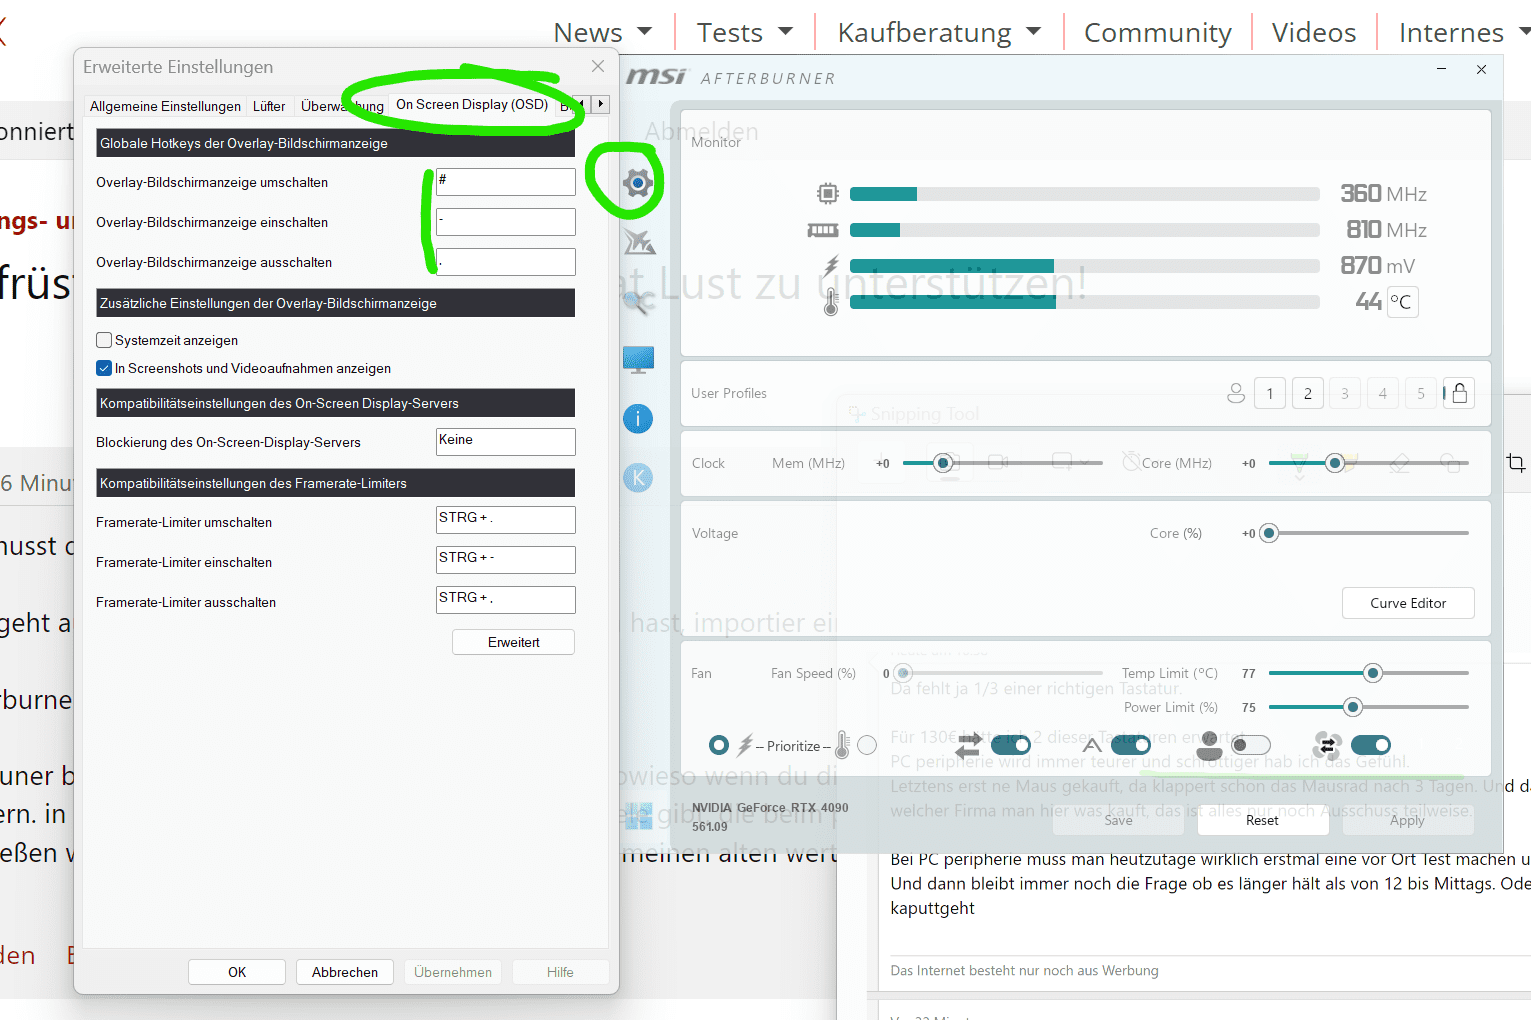1531x1020 pixels.
Task: Uncheck In Screenshots und Videoaufnahmen anzeigen
Action: (x=104, y=368)
